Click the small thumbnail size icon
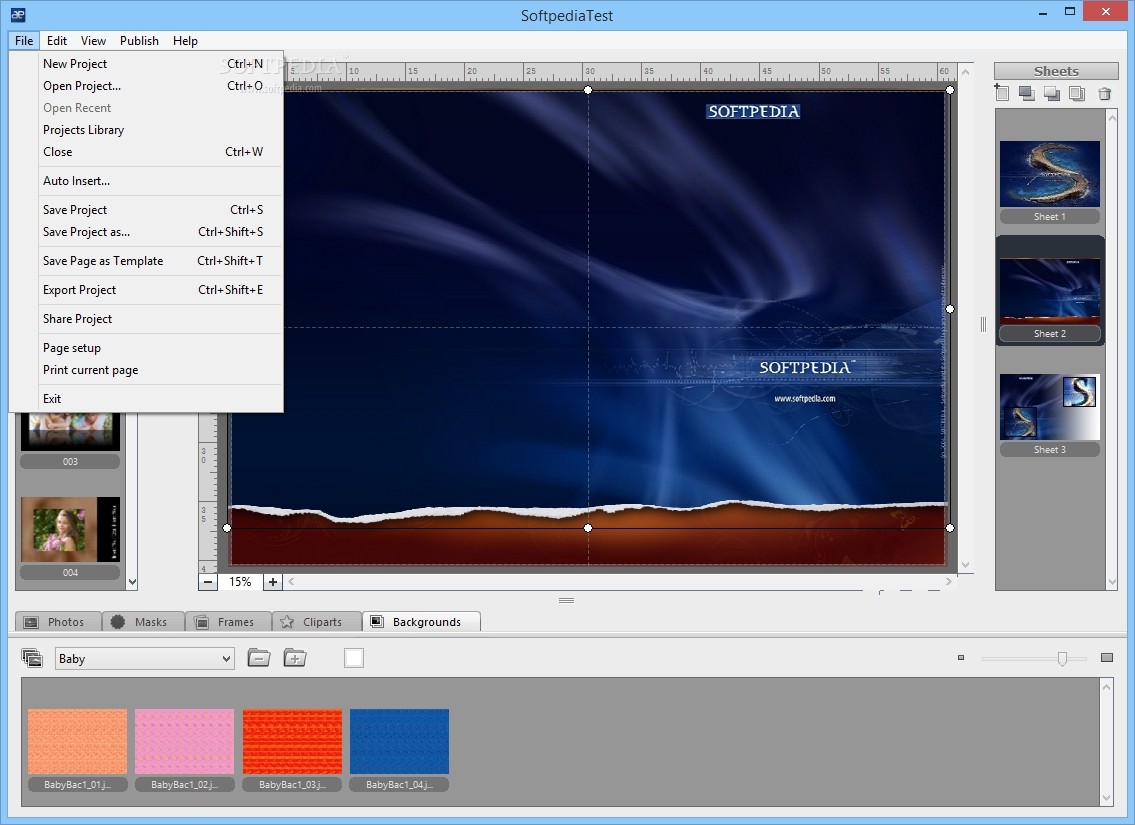 click(961, 658)
